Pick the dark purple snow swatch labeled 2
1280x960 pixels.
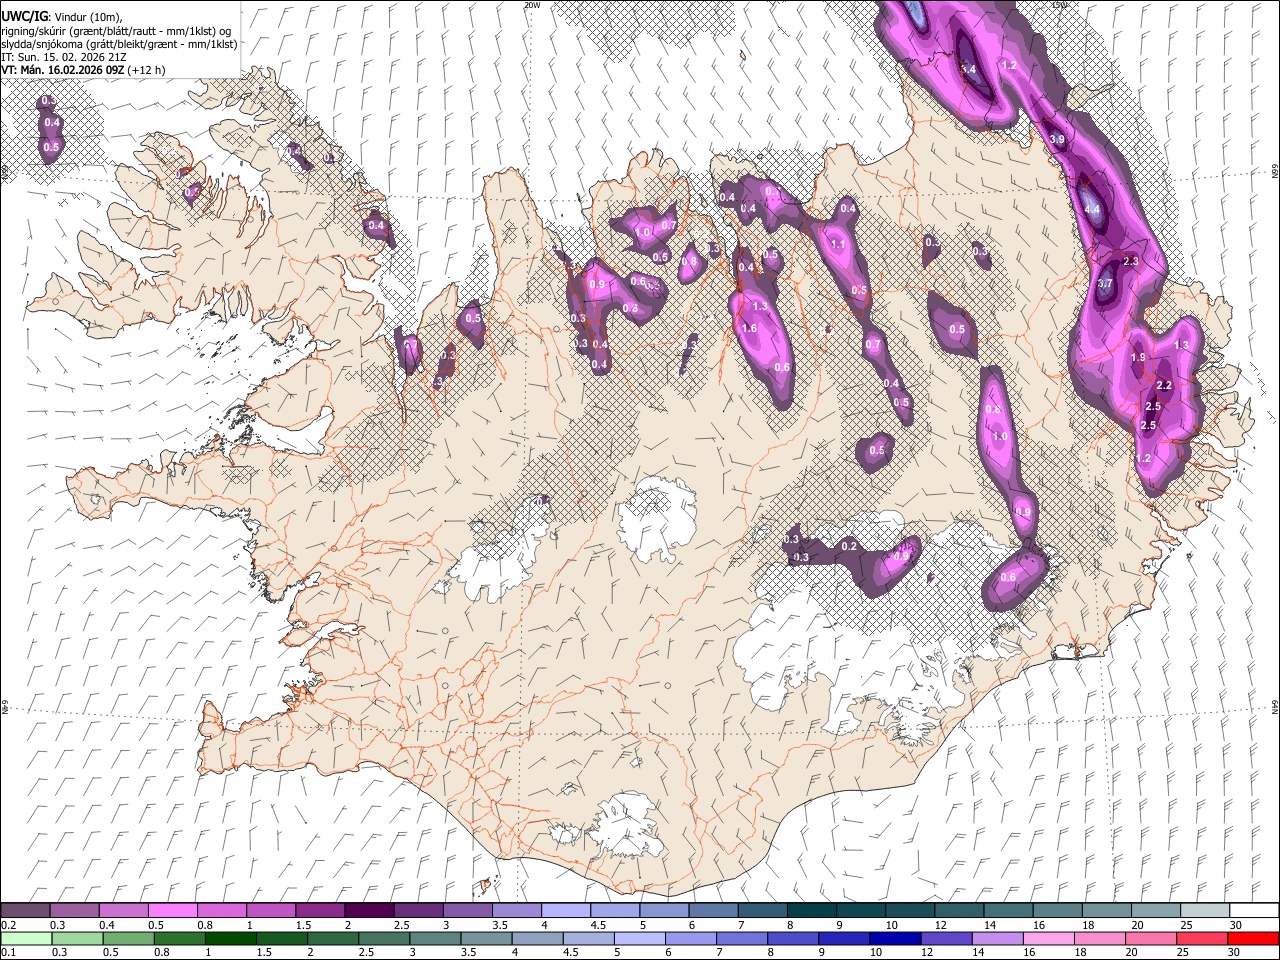point(368,911)
